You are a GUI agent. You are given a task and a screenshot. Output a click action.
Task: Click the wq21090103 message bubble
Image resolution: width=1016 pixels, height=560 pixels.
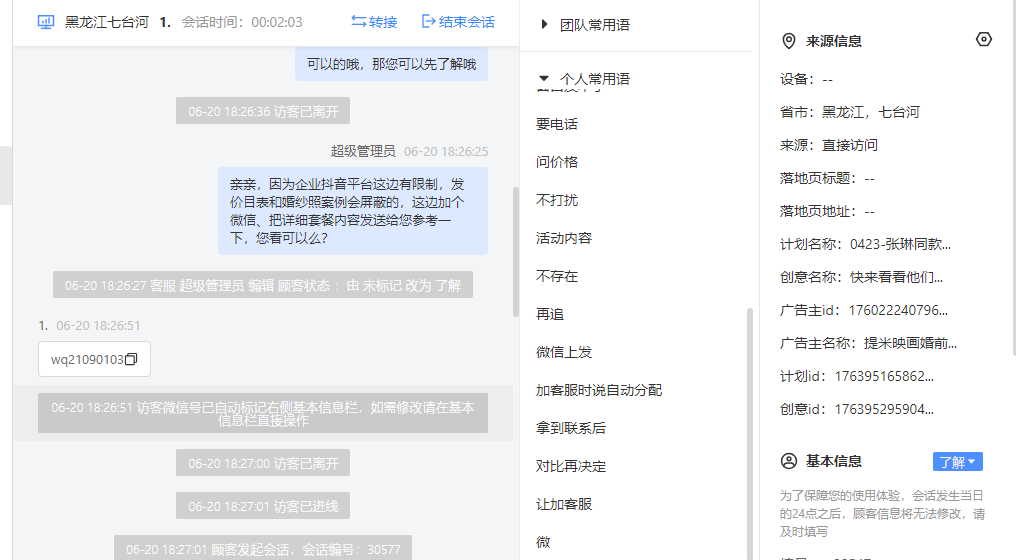point(95,359)
